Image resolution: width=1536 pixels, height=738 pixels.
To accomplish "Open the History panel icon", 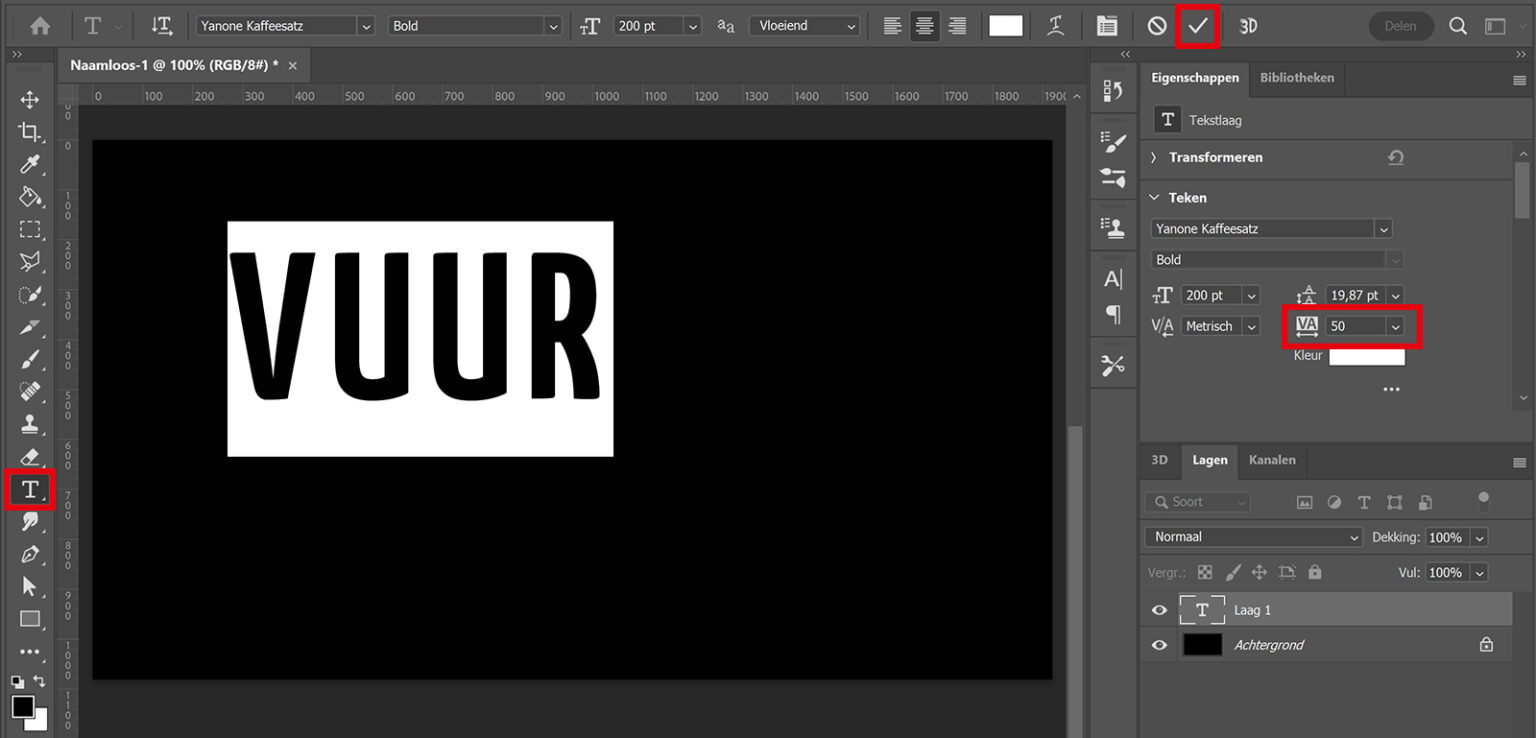I will click(x=1113, y=91).
